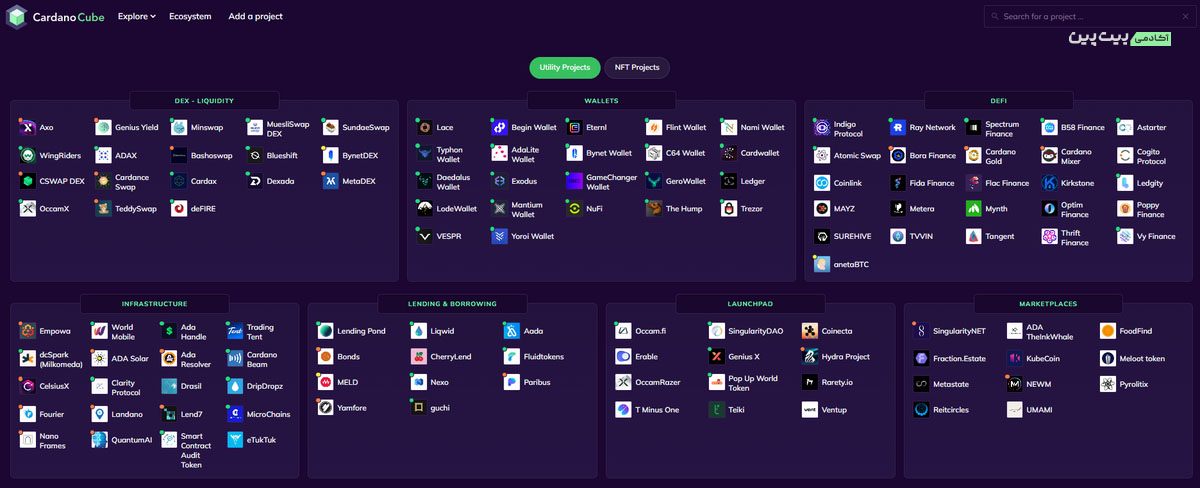Screen dimensions: 1200x488
Task: Click the Indigo Protocol icon
Action: 821,128
